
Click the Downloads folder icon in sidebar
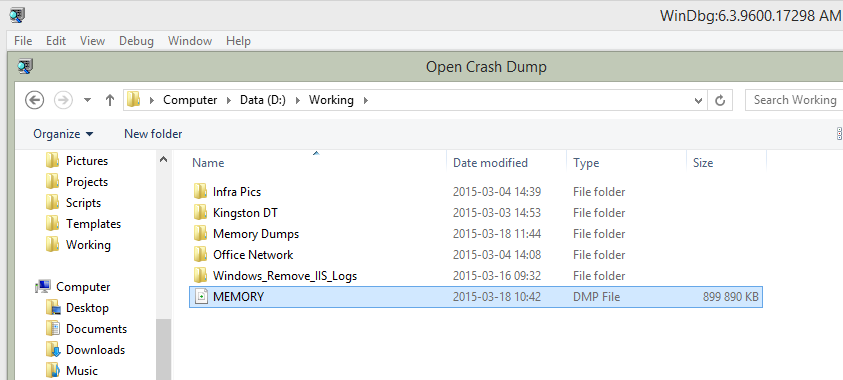pyautogui.click(x=53, y=349)
